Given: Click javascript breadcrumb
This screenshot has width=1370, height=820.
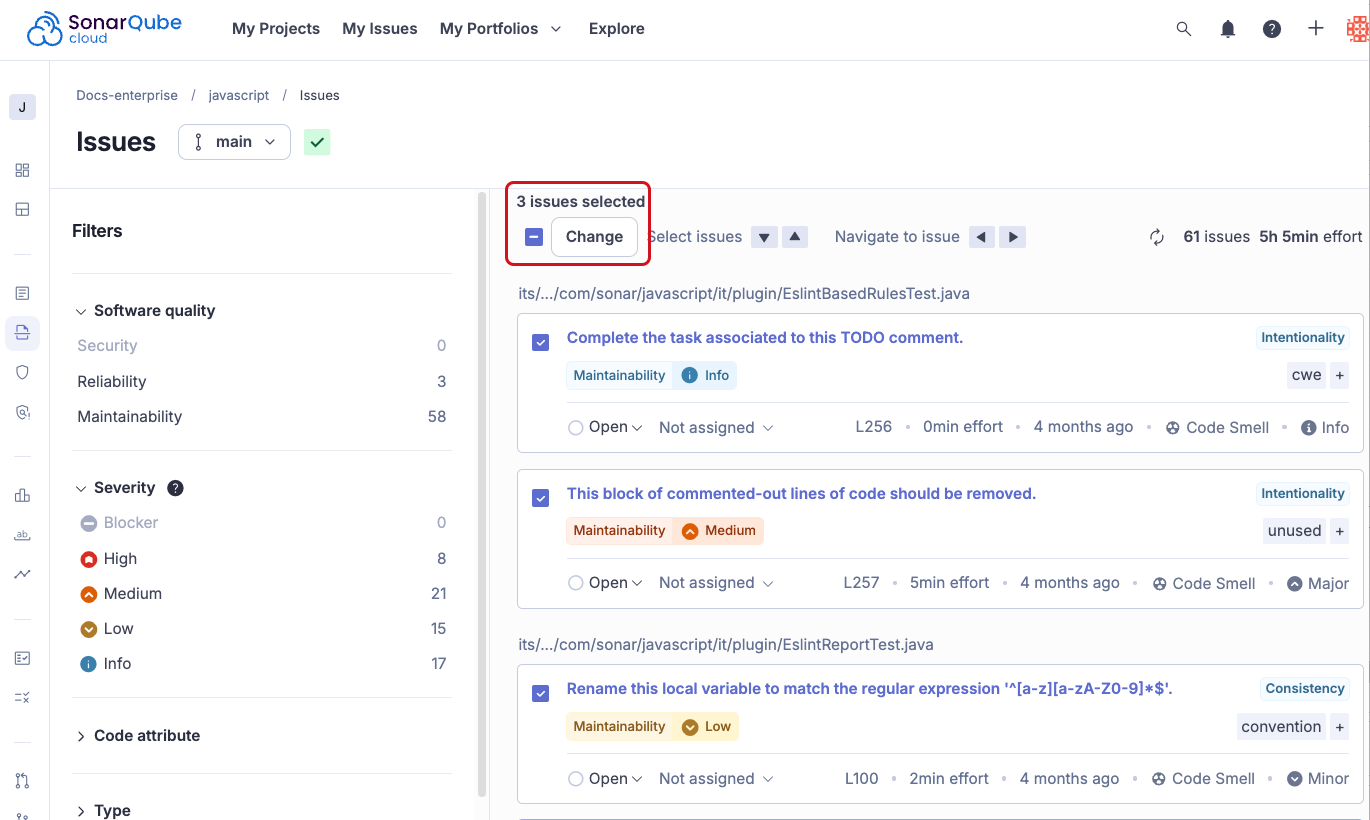Looking at the screenshot, I should click(x=239, y=96).
